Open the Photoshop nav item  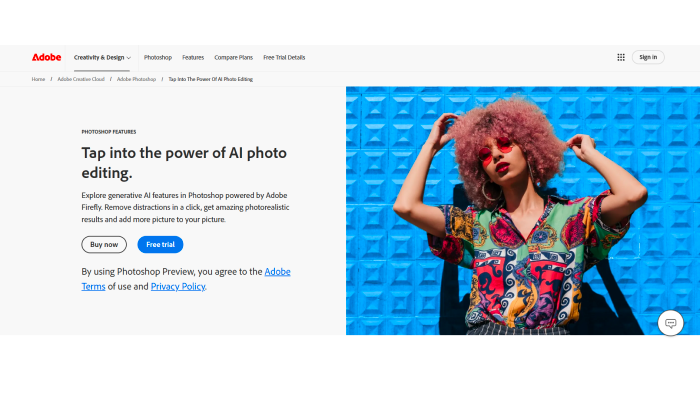[158, 57]
